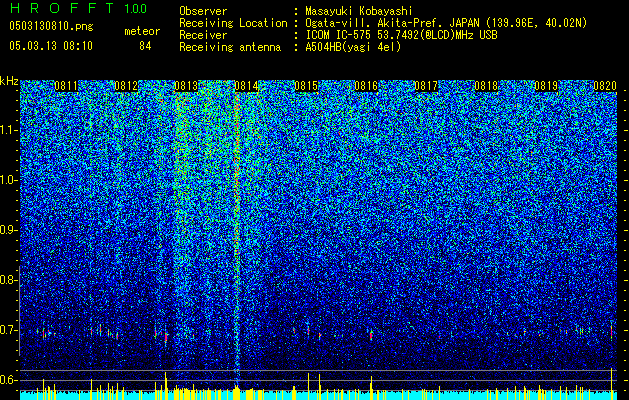The height and width of the screenshot is (400, 629).
Task: Click antenna value A504HB(yagi 4el)
Action: click(353, 47)
